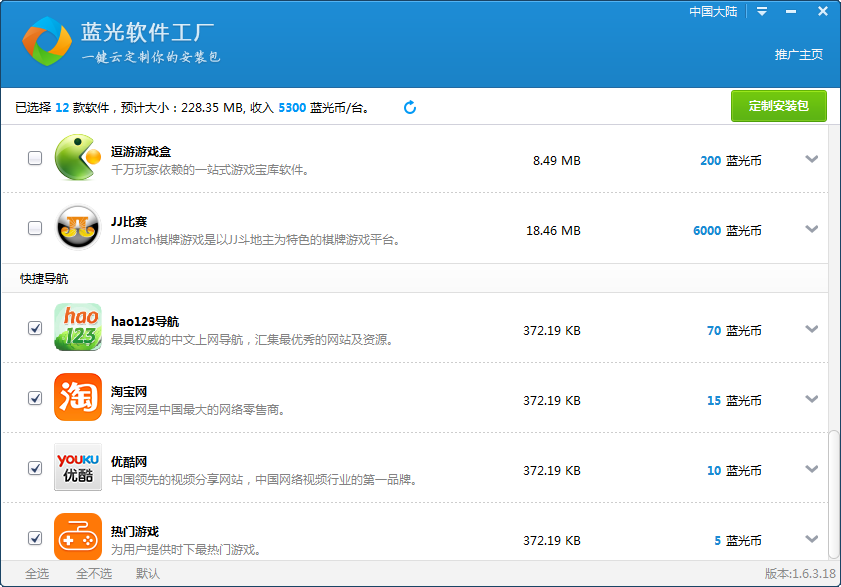Open the 中国大陆 region selector
This screenshot has width=841, height=587.
[711, 11]
